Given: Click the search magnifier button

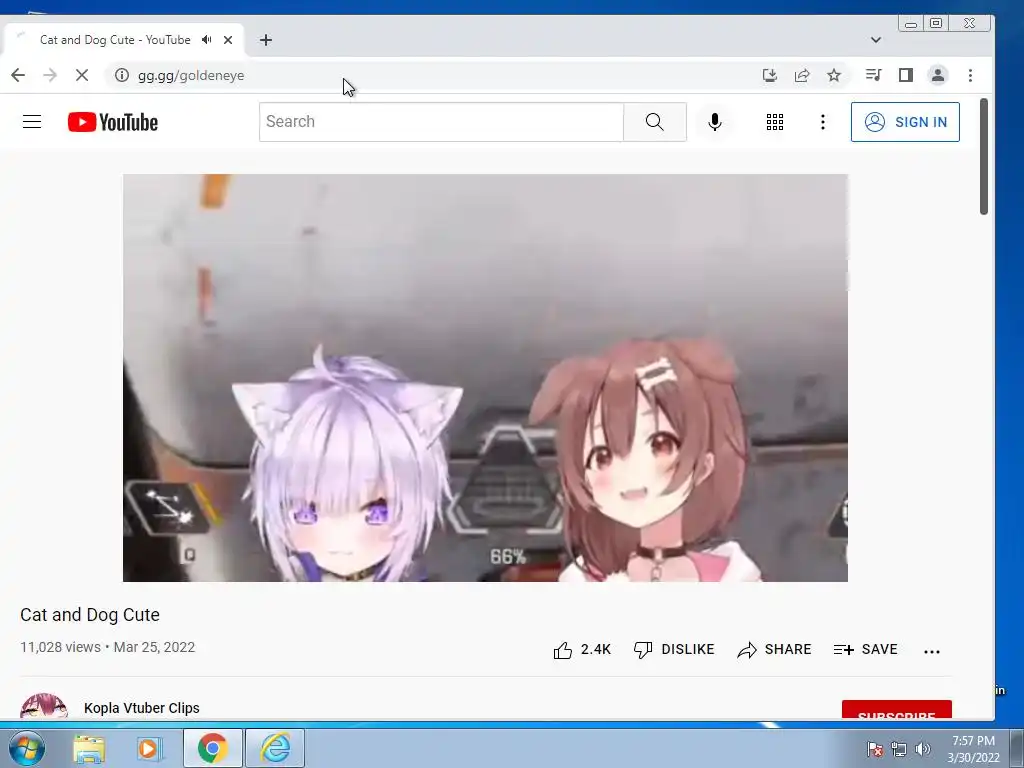Looking at the screenshot, I should (654, 122).
